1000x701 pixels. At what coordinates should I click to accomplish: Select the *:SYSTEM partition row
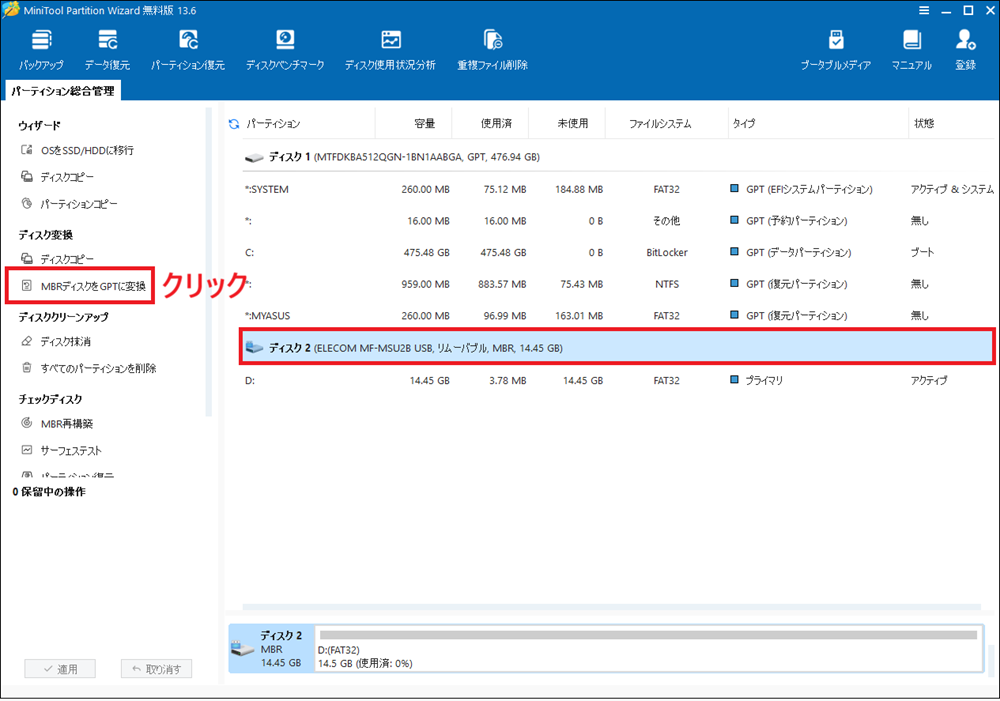tap(617, 189)
